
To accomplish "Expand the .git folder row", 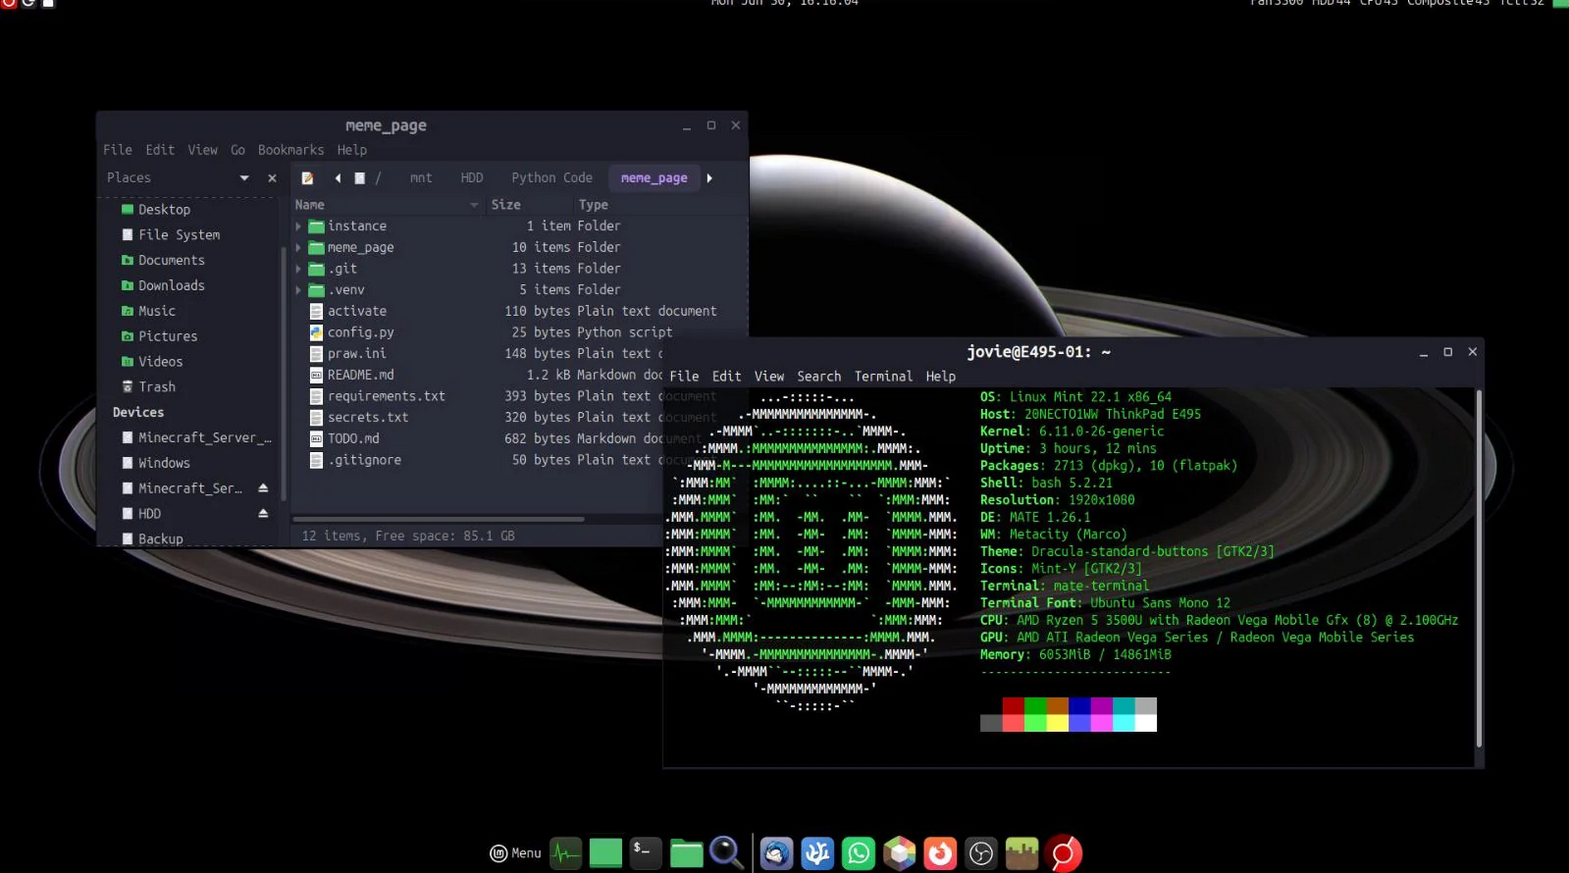I will [298, 269].
